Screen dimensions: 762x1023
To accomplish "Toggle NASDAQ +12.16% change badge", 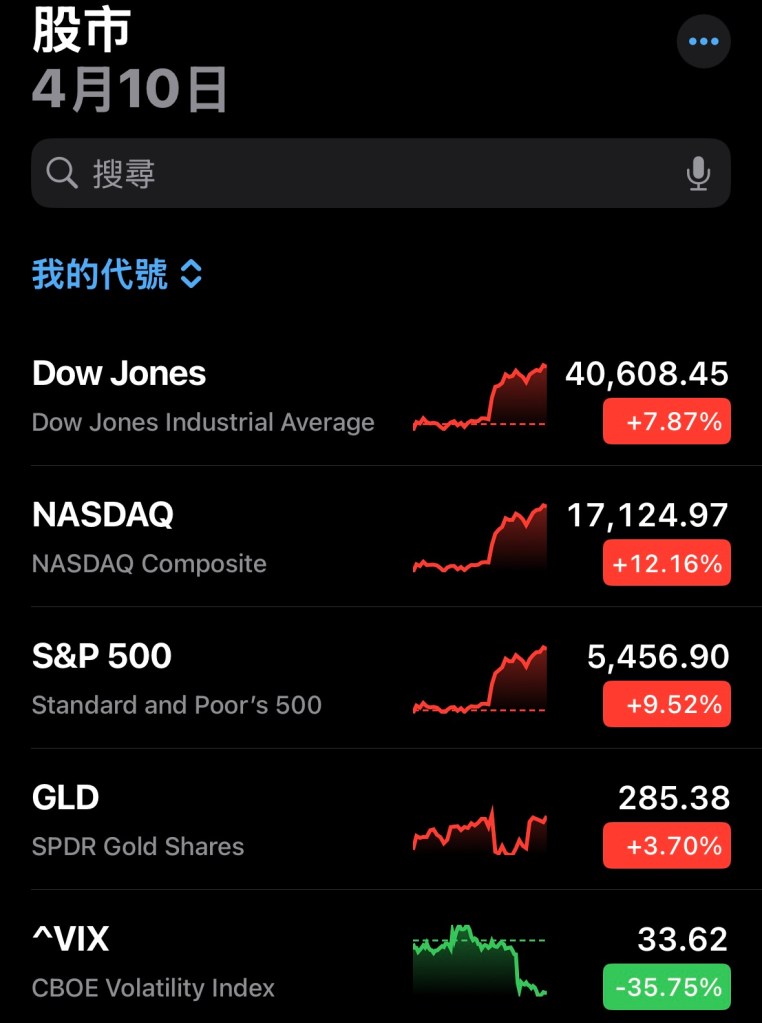I will tap(667, 563).
